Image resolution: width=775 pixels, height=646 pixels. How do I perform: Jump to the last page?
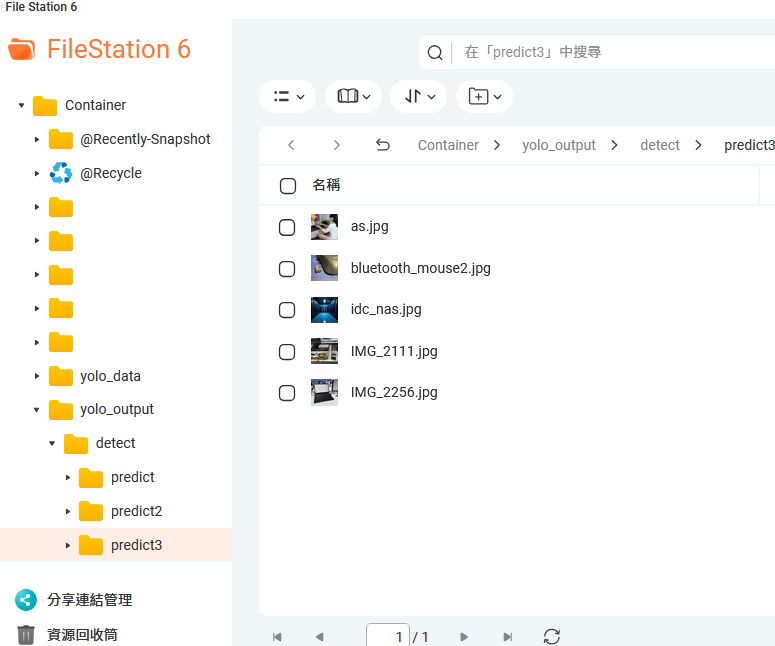click(508, 637)
